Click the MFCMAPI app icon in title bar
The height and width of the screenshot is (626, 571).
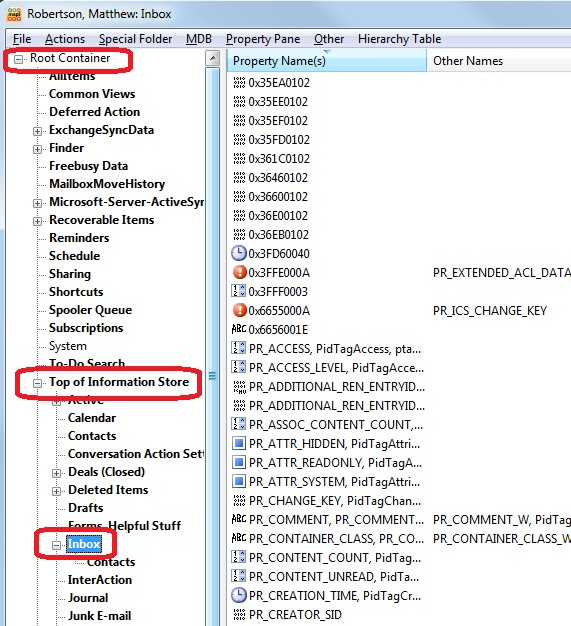[14, 14]
